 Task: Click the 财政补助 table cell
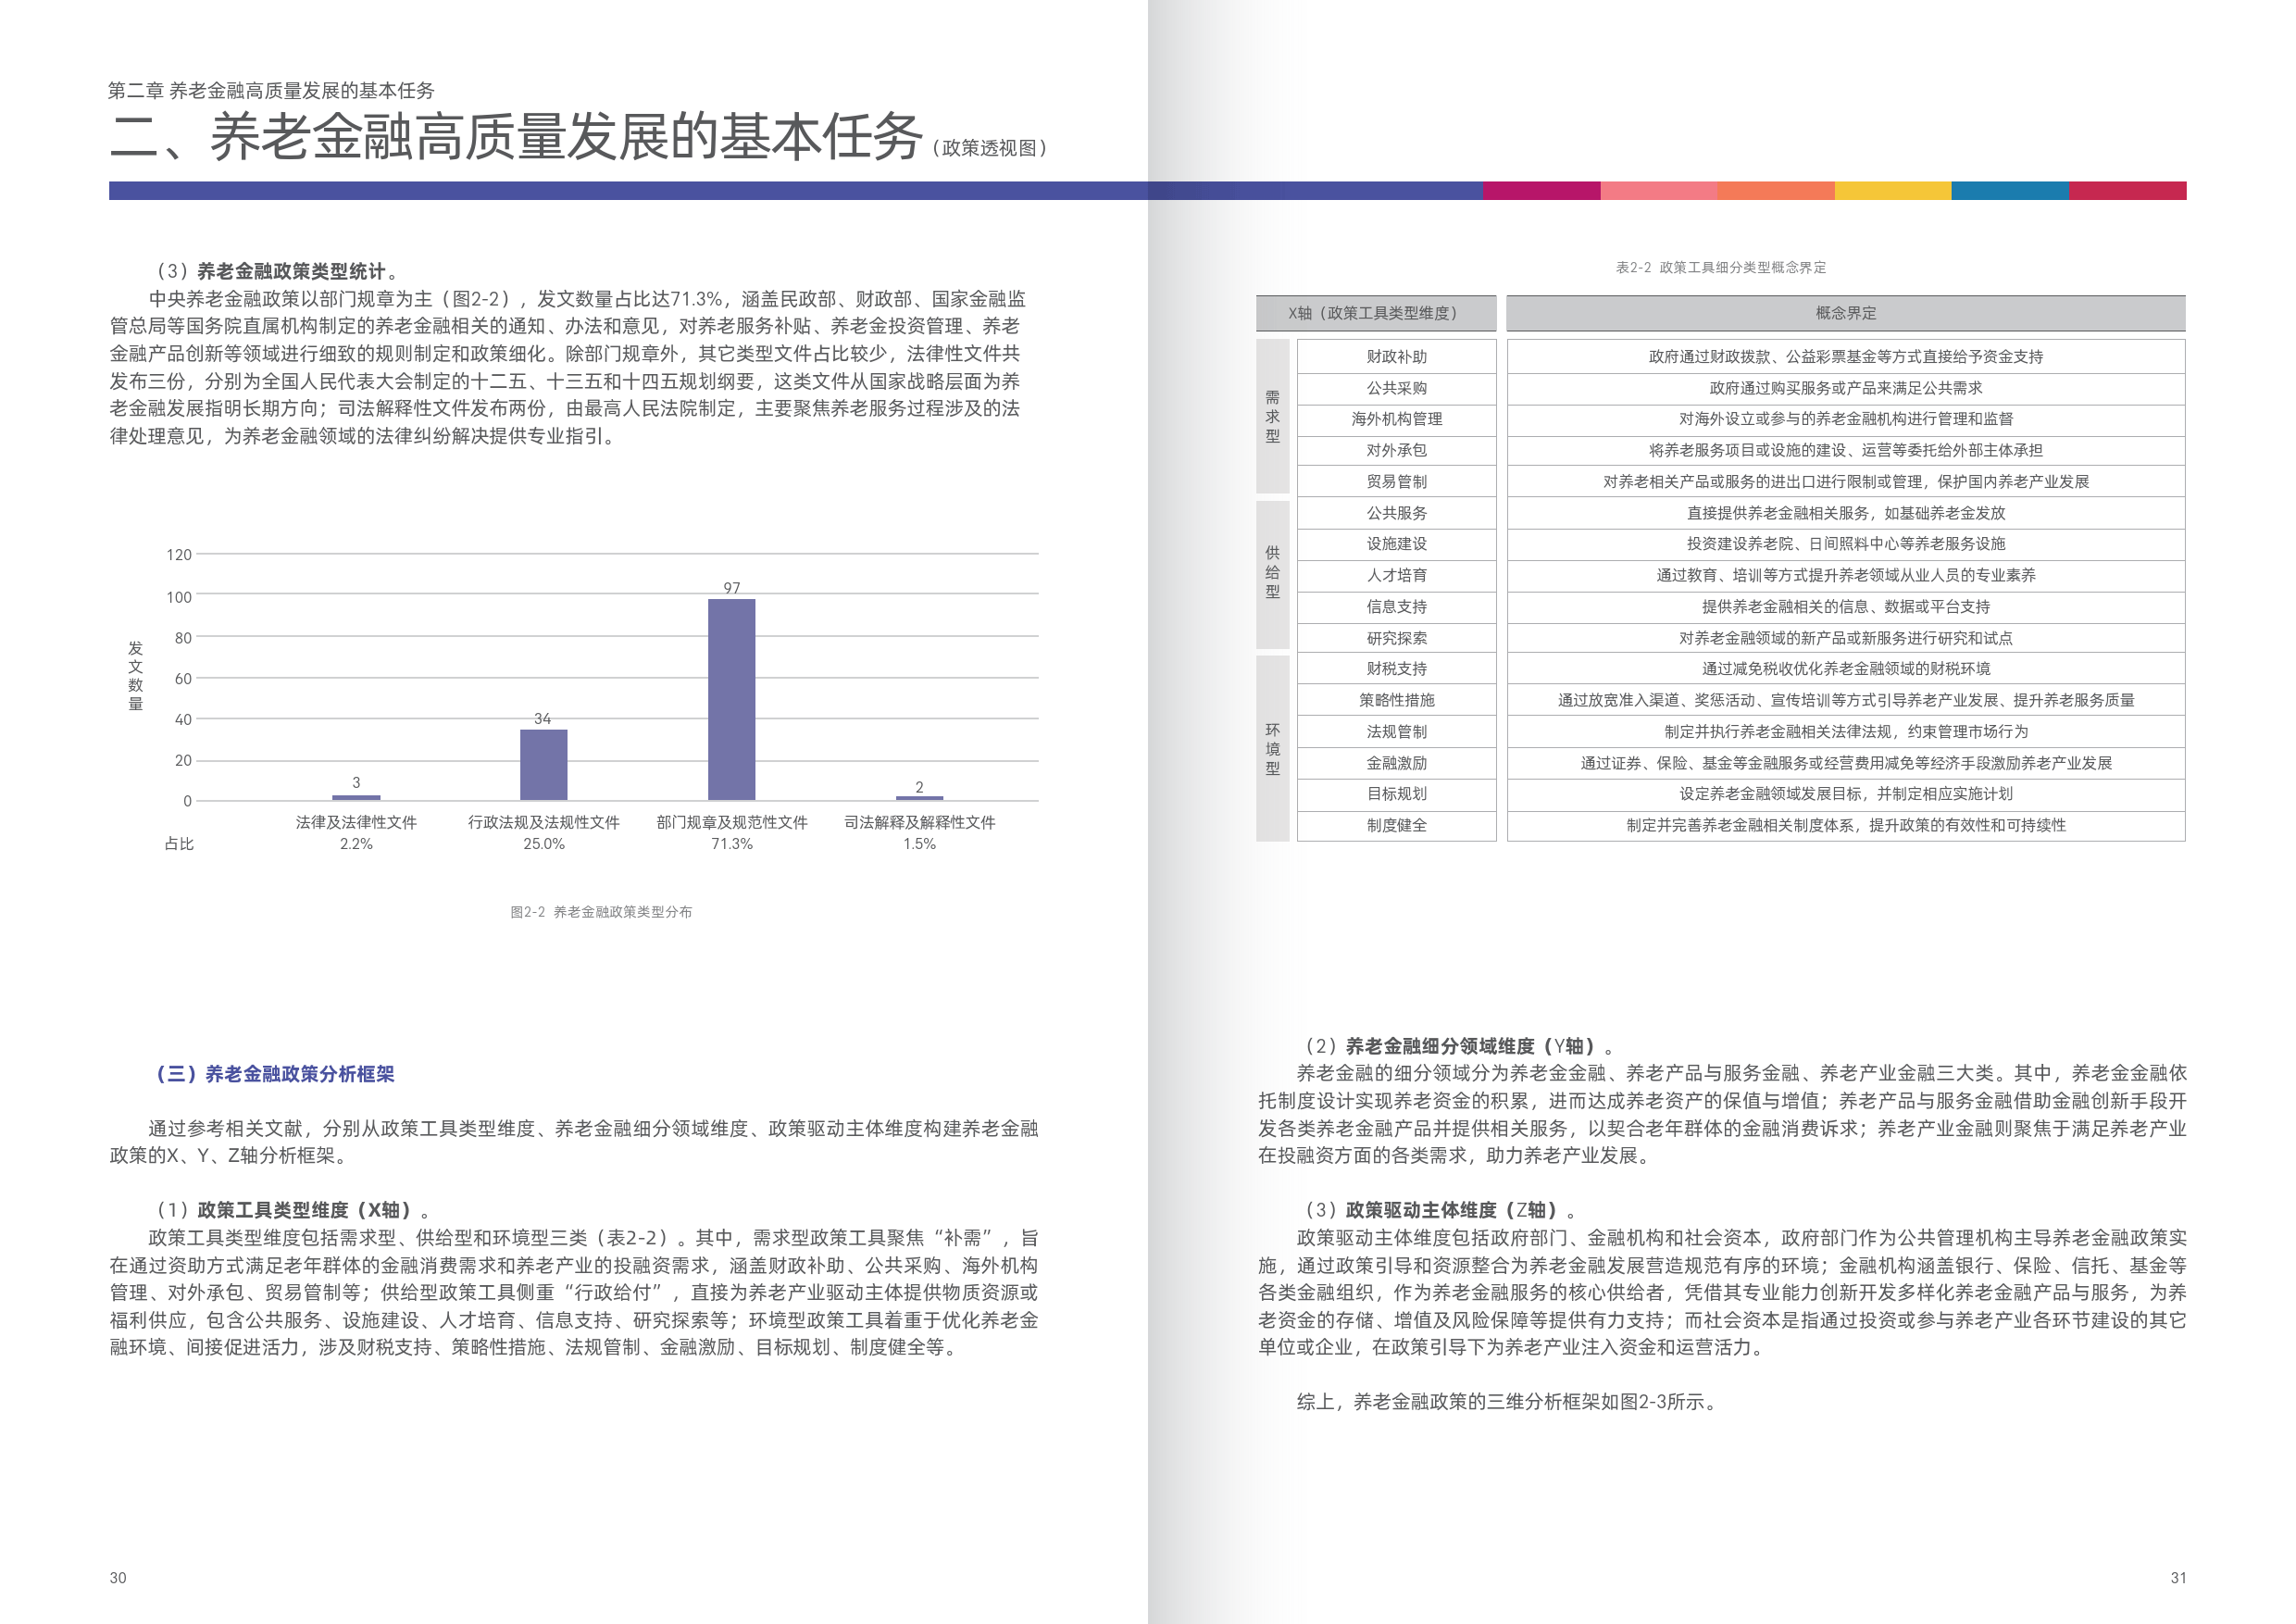tap(1395, 356)
